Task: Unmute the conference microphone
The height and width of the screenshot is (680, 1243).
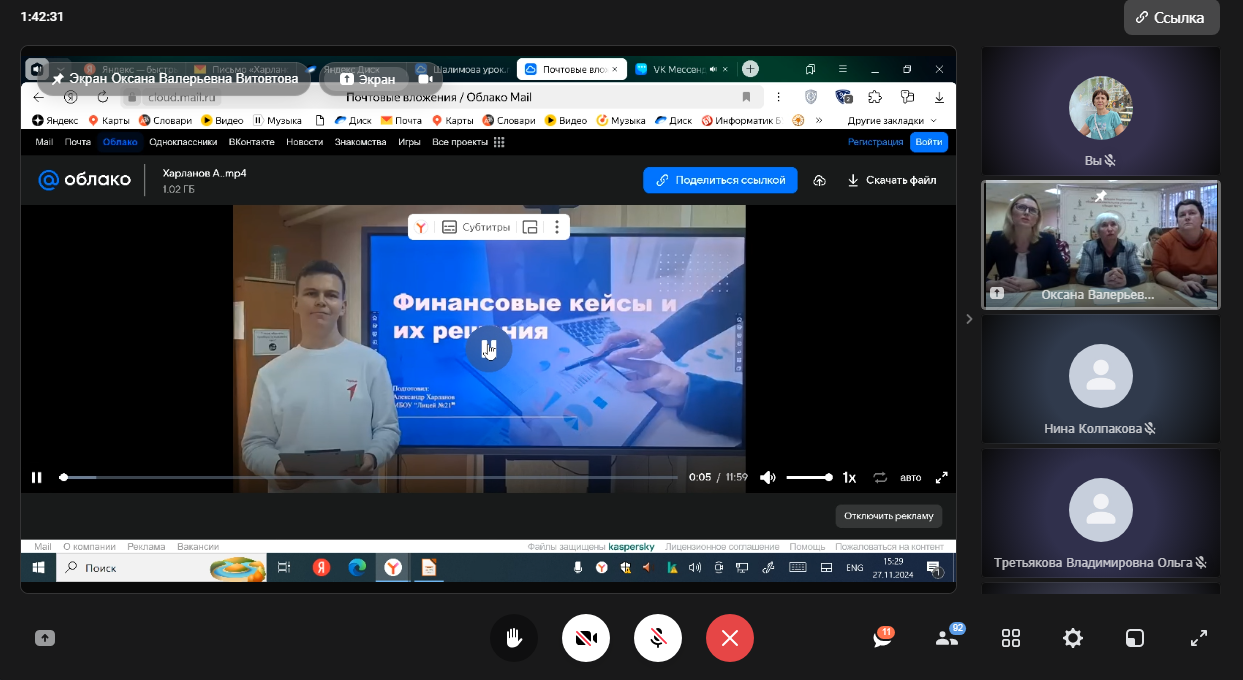Action: point(658,638)
